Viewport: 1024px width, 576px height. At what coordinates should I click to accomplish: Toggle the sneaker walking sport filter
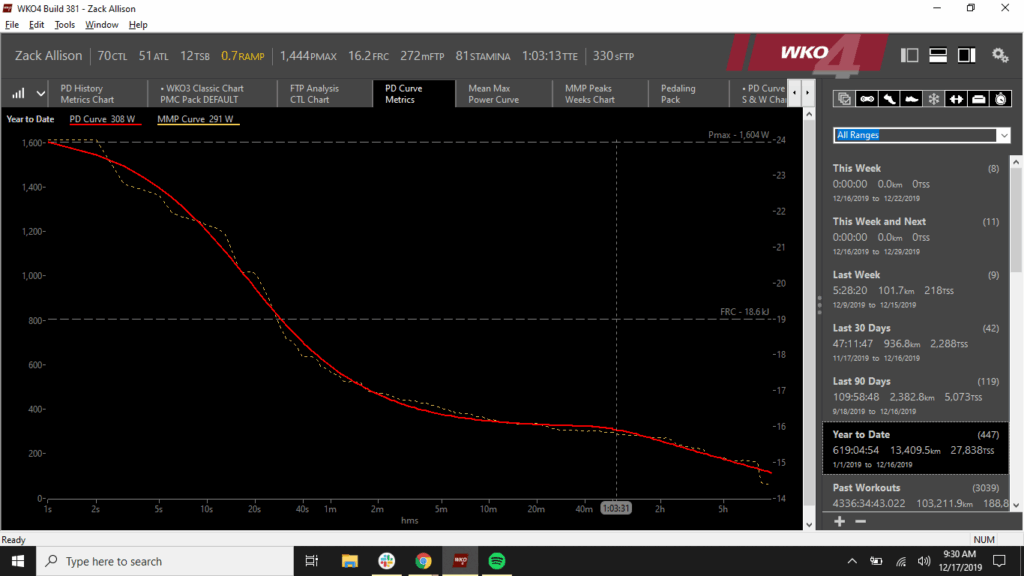tap(911, 99)
